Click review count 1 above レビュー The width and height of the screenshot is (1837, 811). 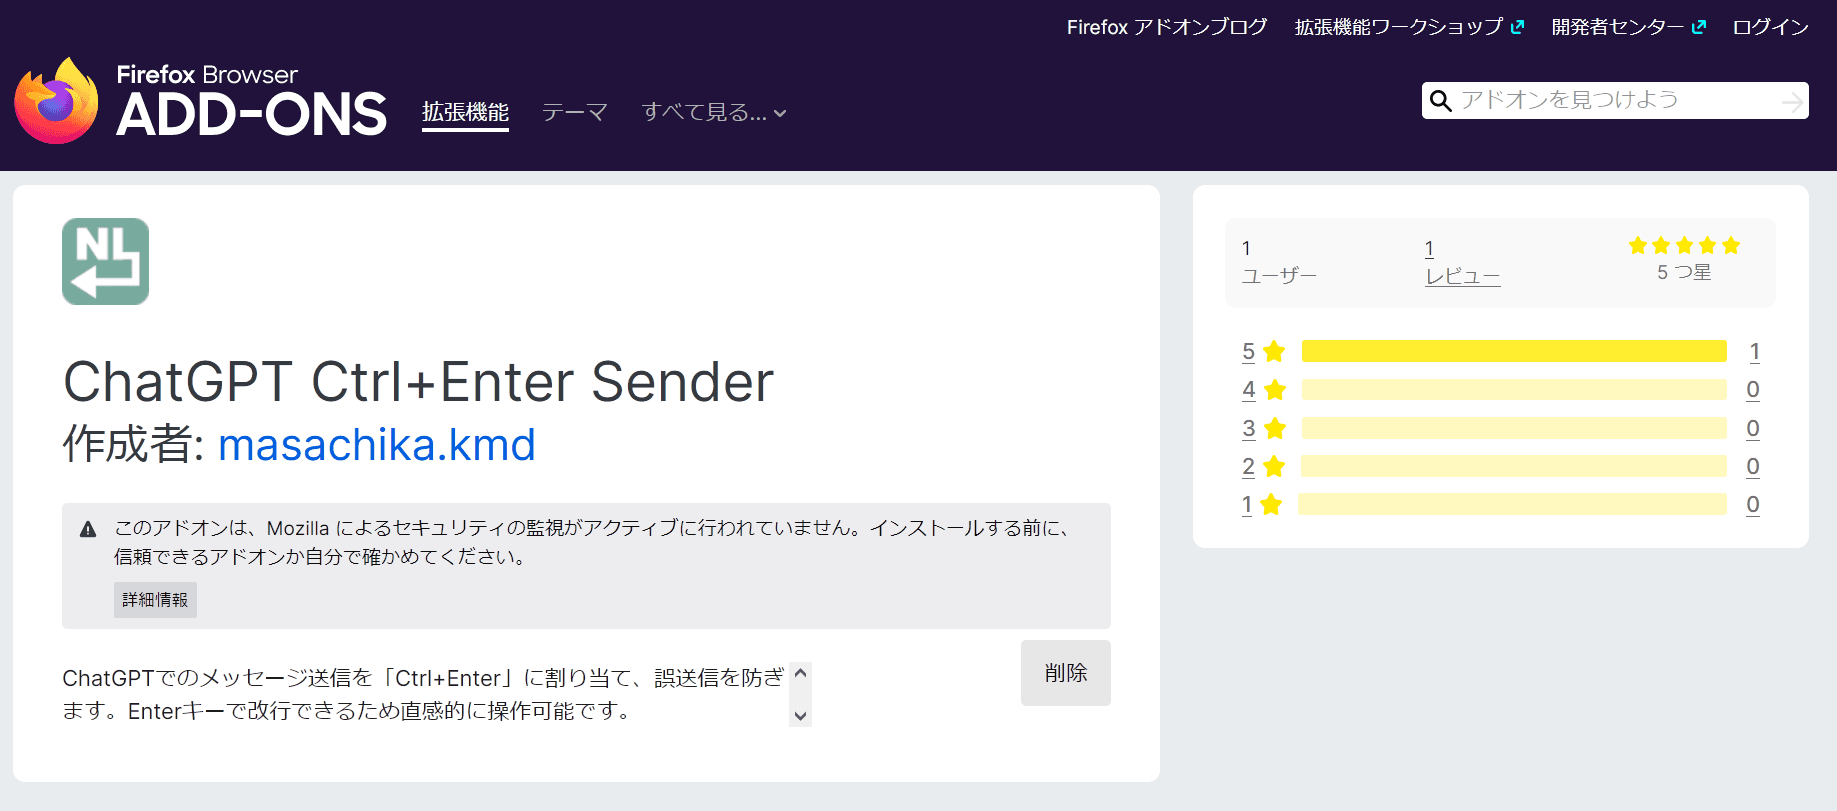(1430, 249)
